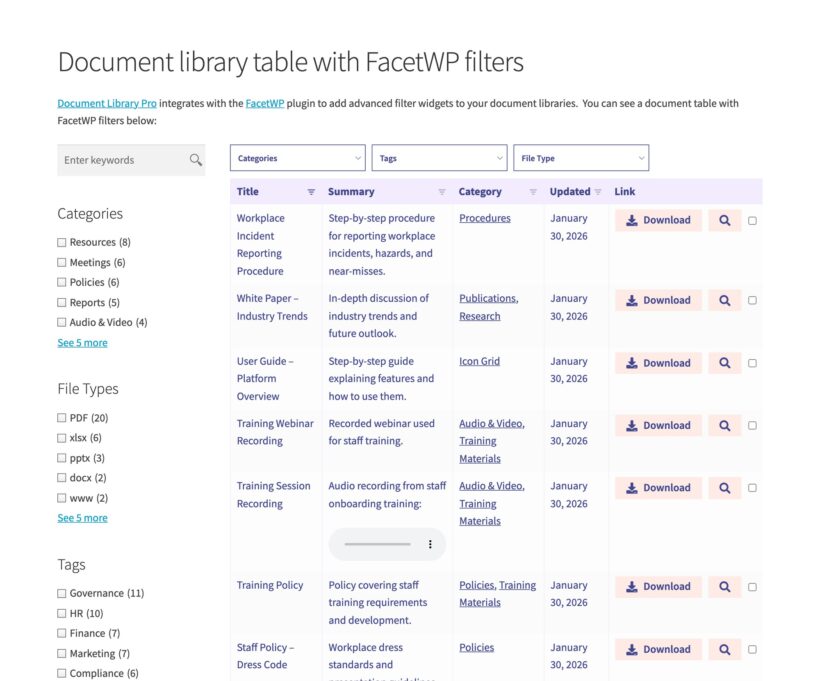820x681 pixels.
Task: Select the Training Webinar Recording row checkbox
Action: point(752,425)
